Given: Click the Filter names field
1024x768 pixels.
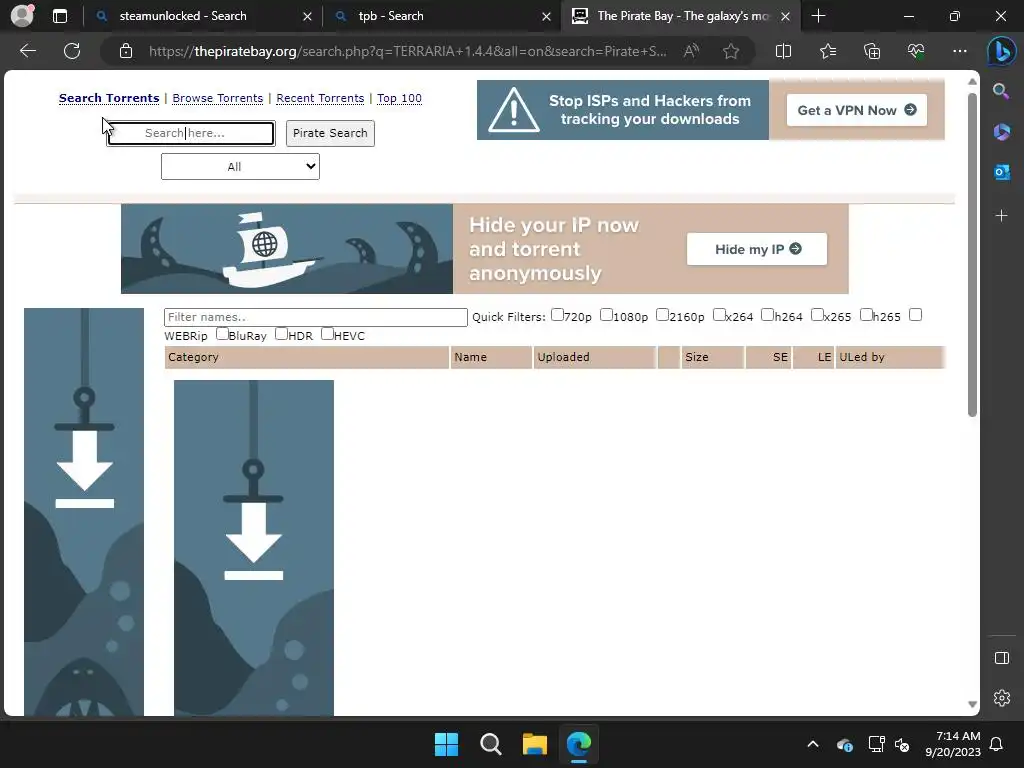Looking at the screenshot, I should pyautogui.click(x=315, y=317).
